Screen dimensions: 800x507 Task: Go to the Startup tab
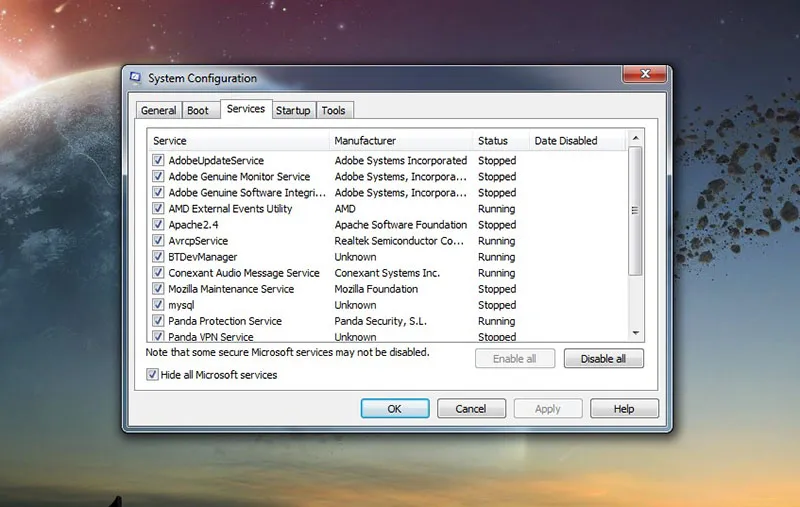(x=293, y=111)
